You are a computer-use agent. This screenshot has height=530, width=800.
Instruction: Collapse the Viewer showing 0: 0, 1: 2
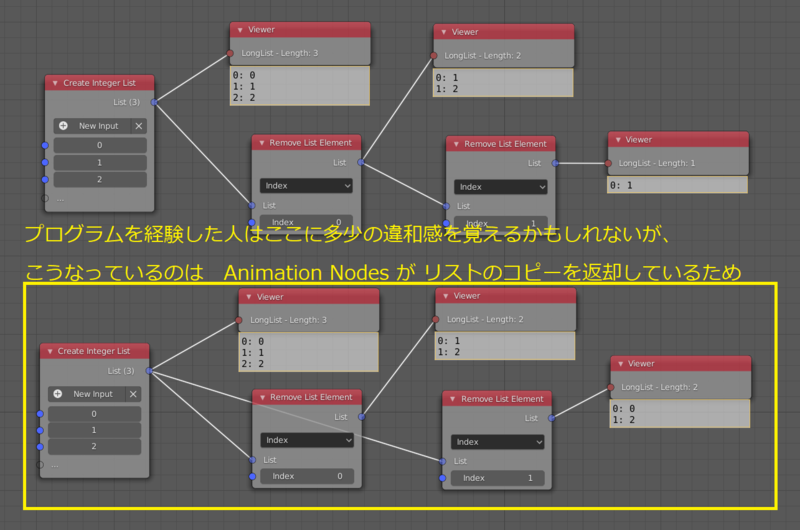point(620,364)
